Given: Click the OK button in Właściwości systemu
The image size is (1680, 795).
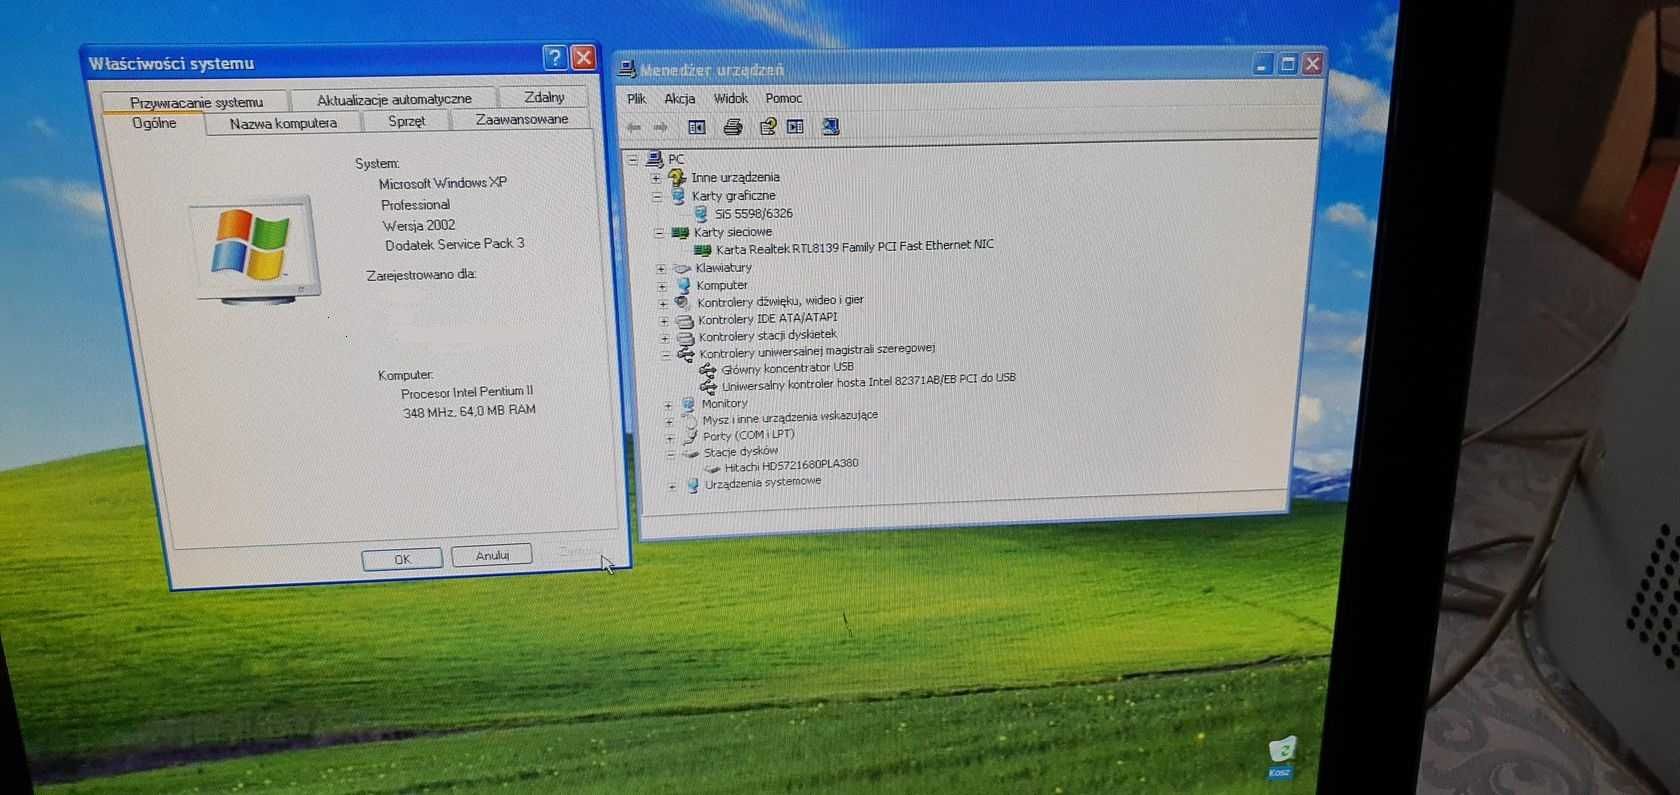Looking at the screenshot, I should pyautogui.click(x=402, y=559).
